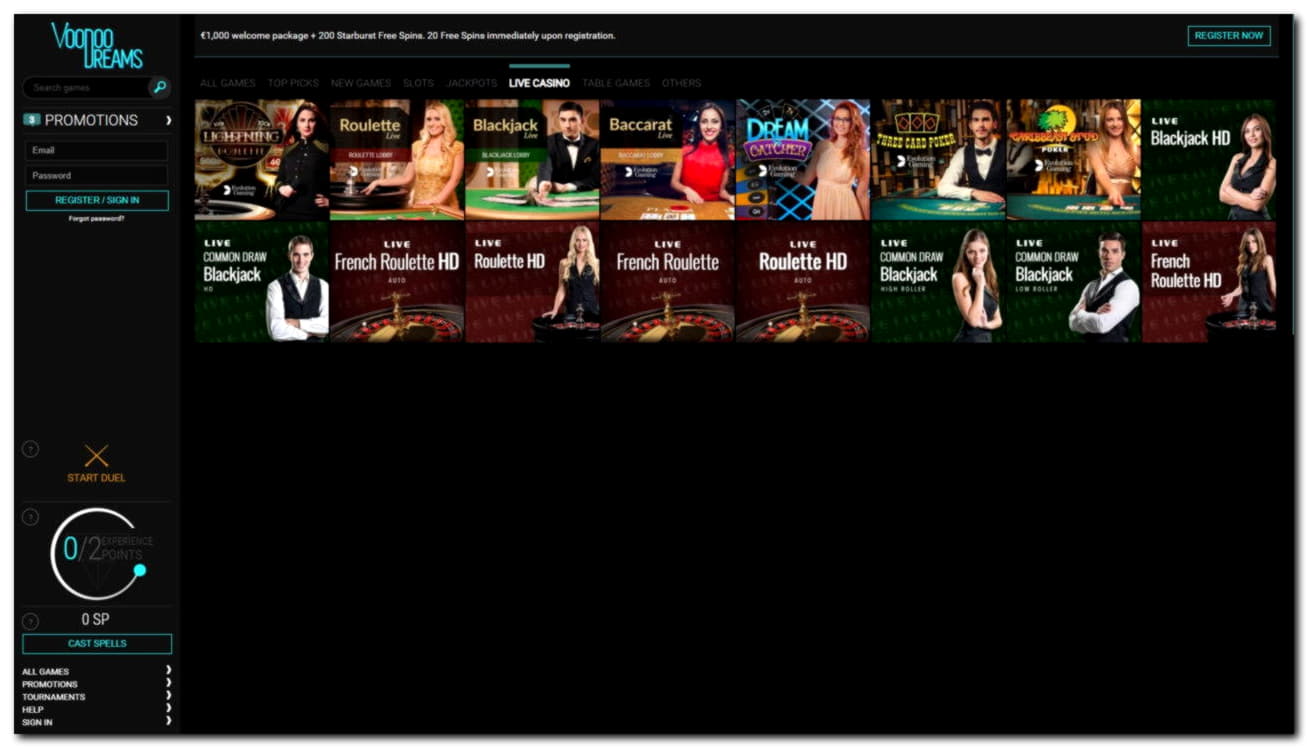Open the Baccarat Live thumbnail

click(x=667, y=159)
